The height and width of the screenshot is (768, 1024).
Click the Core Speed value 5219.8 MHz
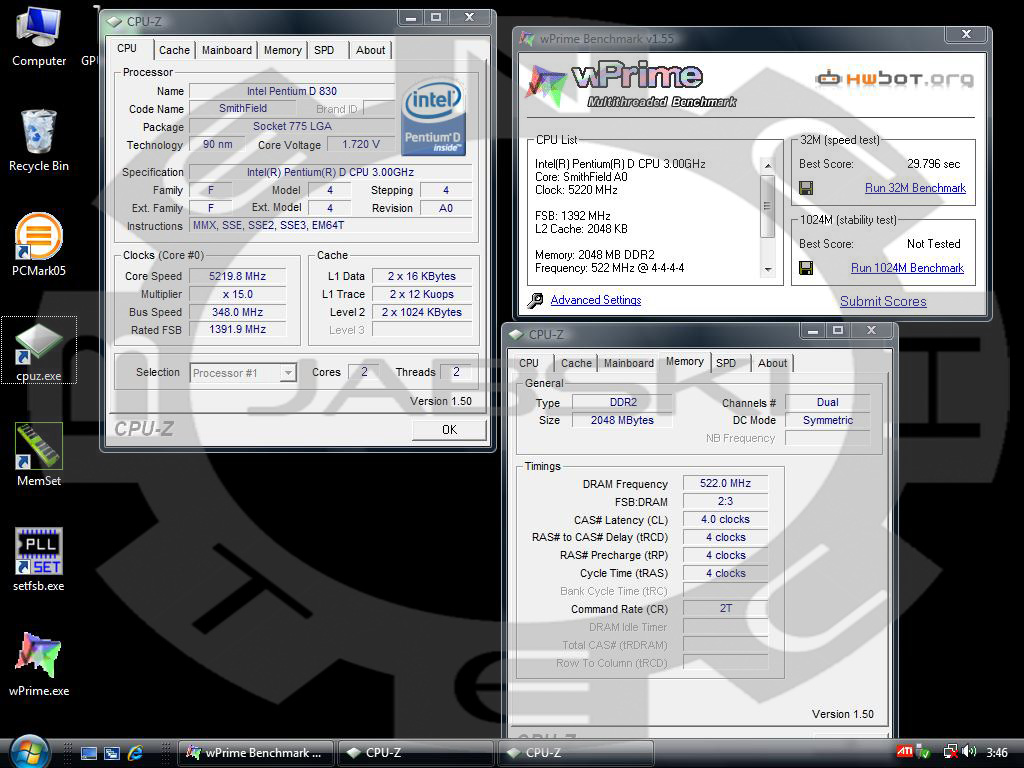[x=238, y=276]
